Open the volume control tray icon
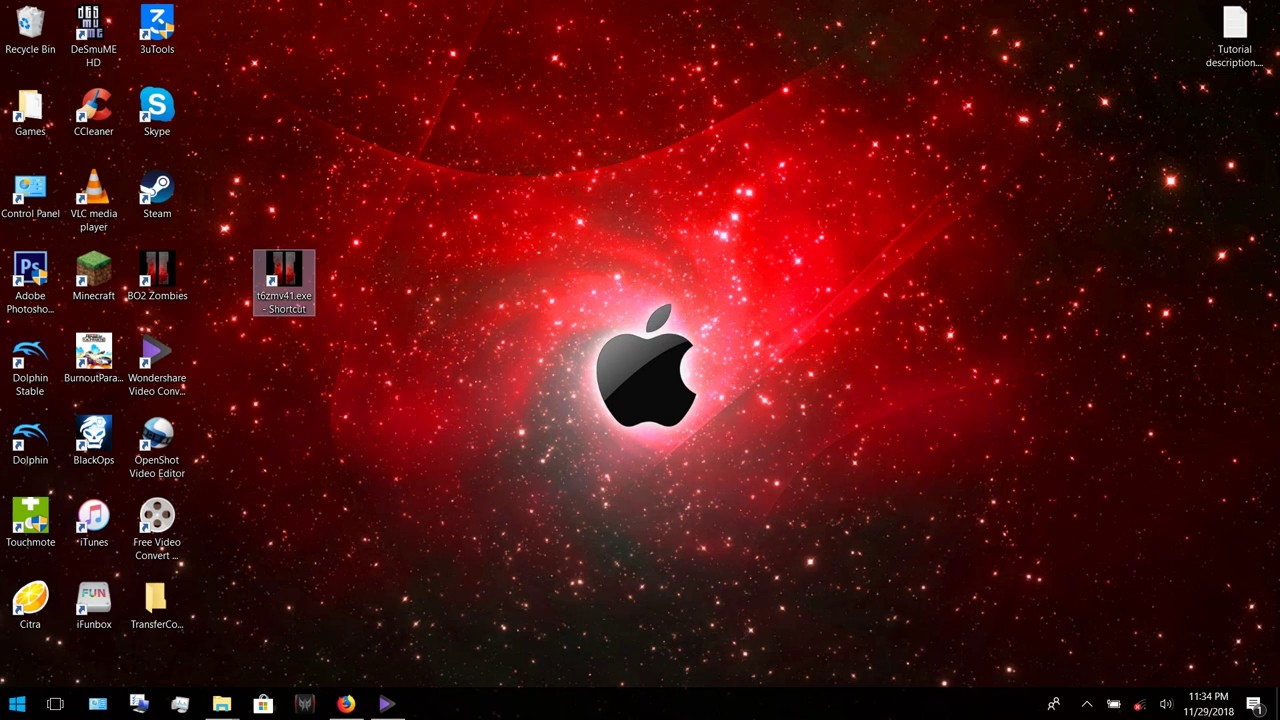1280x720 pixels. click(1165, 704)
